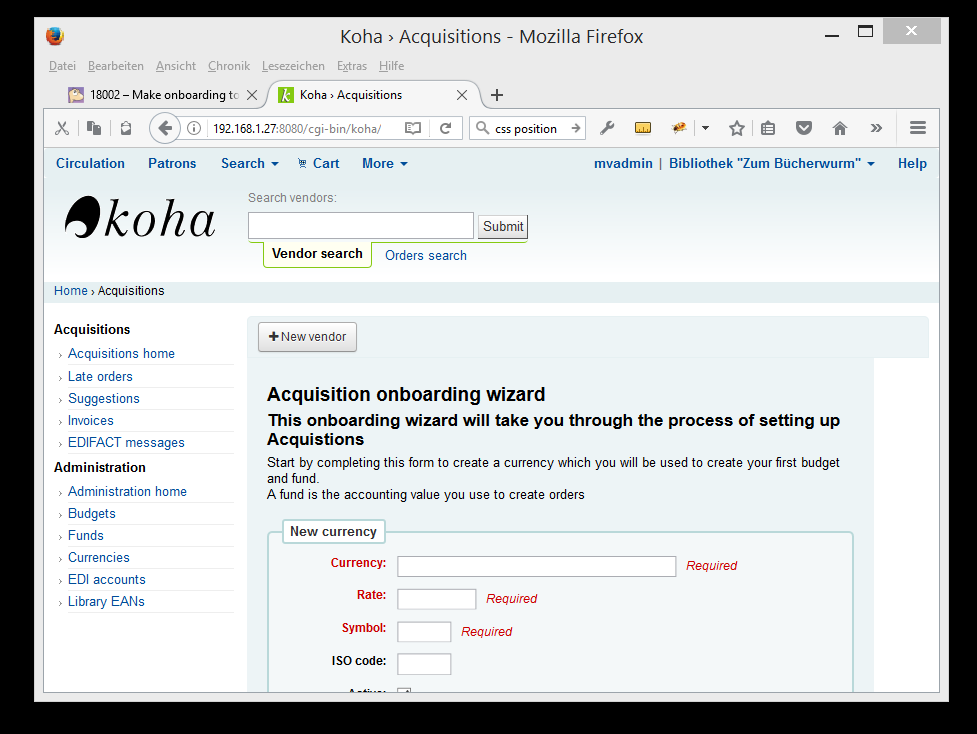Focus the Currency name input field
The width and height of the screenshot is (977, 734).
pos(536,566)
